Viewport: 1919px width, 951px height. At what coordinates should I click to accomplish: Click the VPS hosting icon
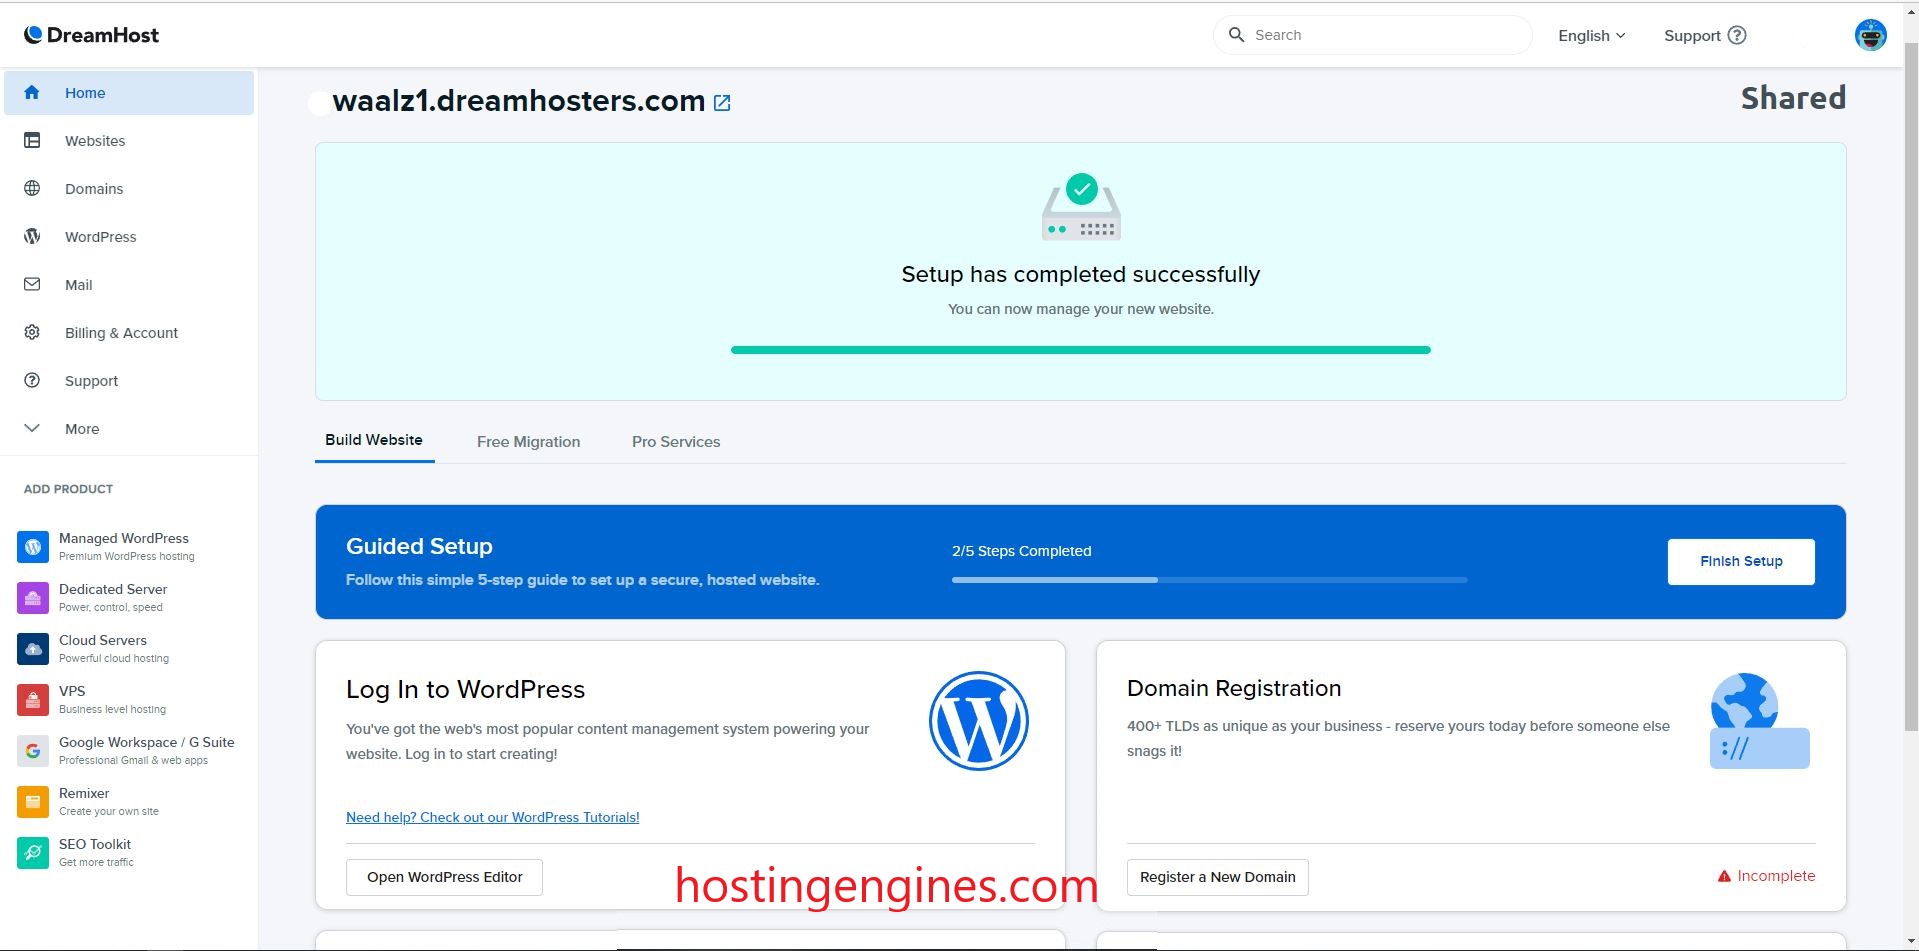pos(33,699)
